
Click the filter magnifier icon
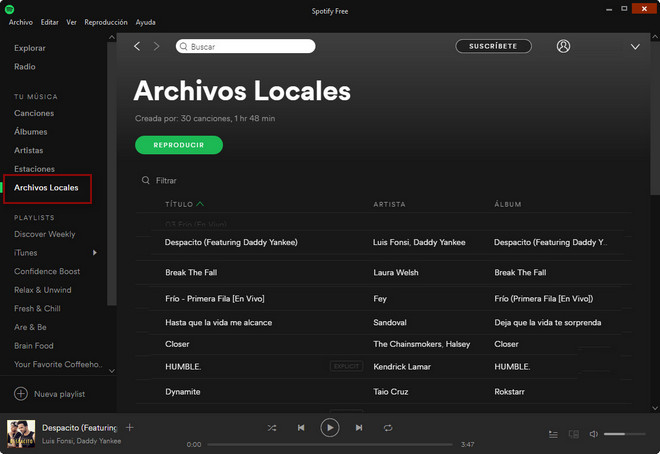click(x=146, y=180)
